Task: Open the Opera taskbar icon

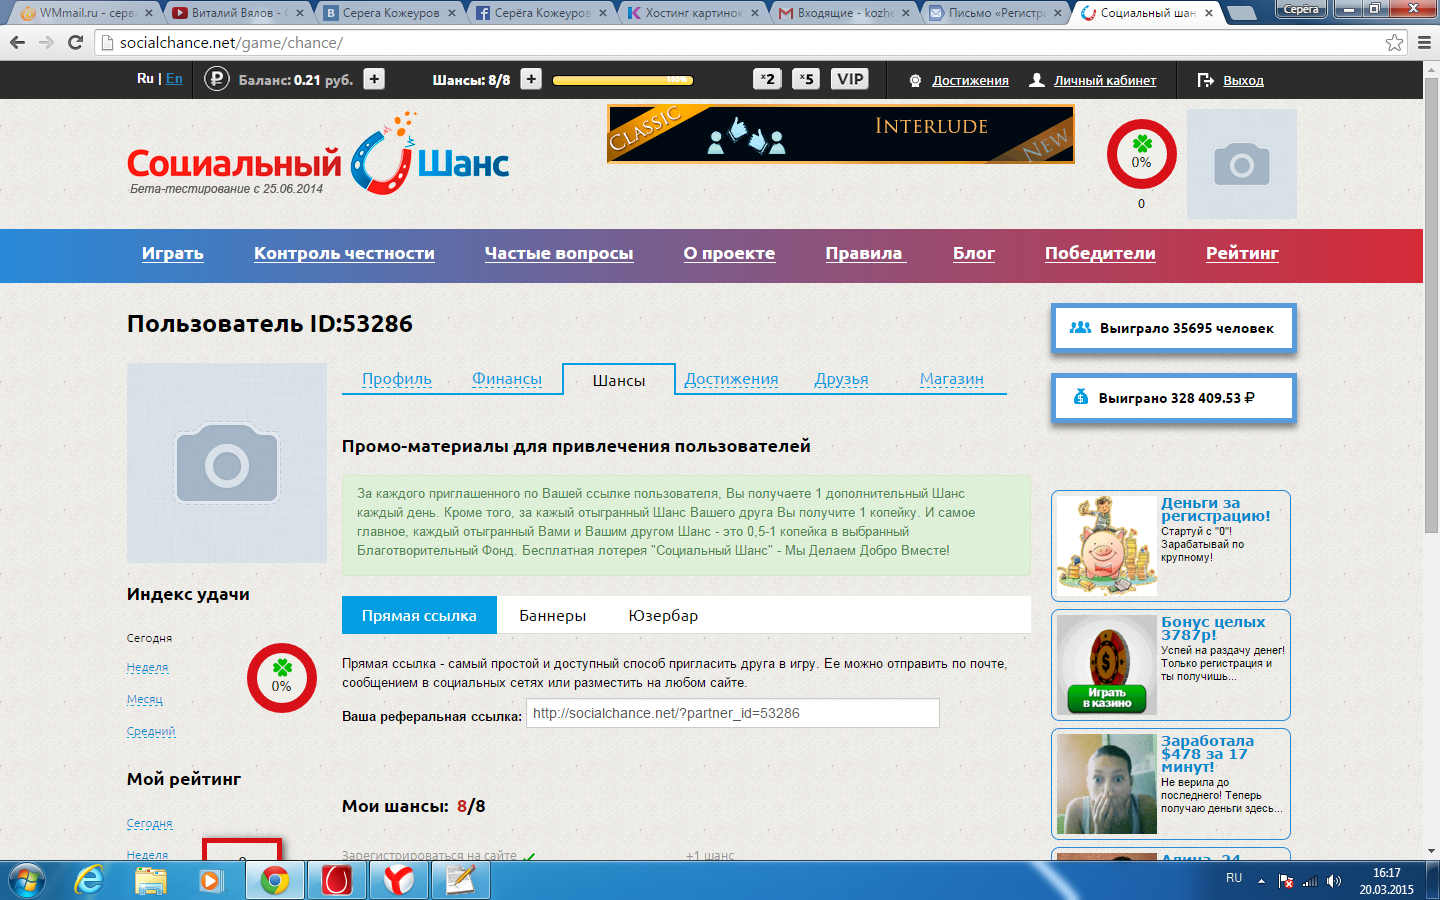Action: pyautogui.click(x=337, y=880)
